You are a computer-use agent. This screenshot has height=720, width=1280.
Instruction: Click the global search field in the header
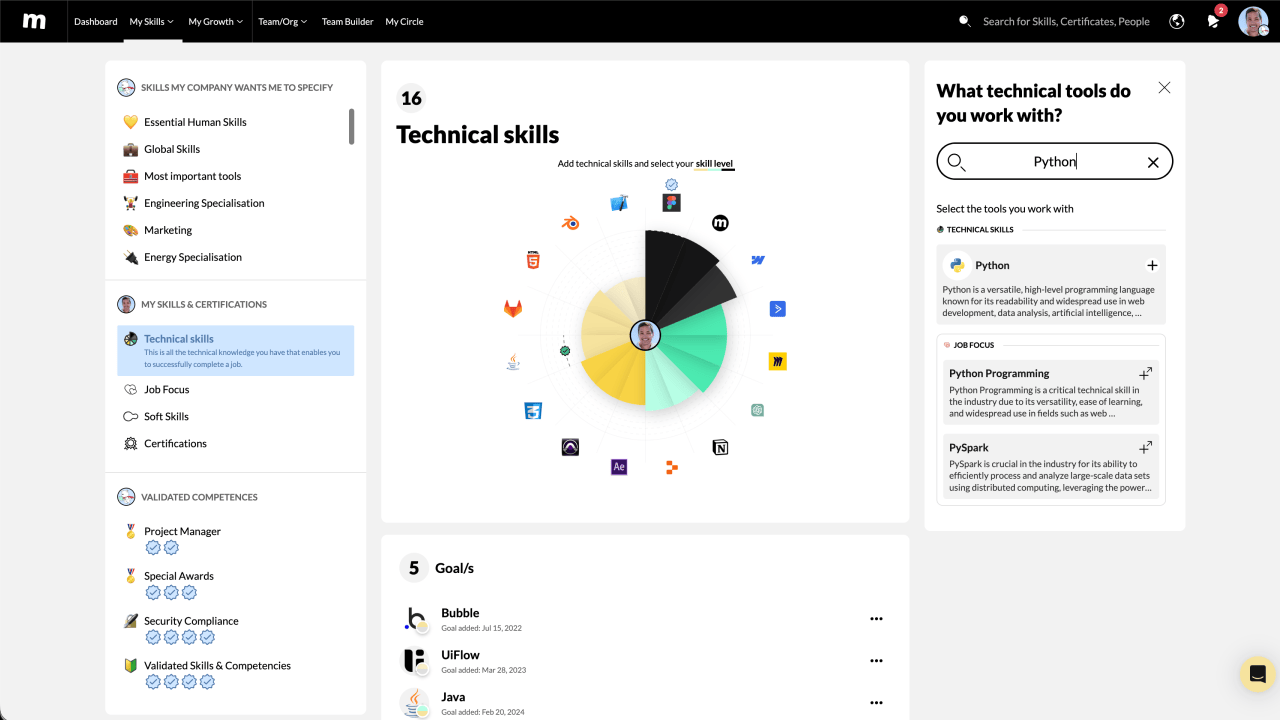pos(1066,21)
